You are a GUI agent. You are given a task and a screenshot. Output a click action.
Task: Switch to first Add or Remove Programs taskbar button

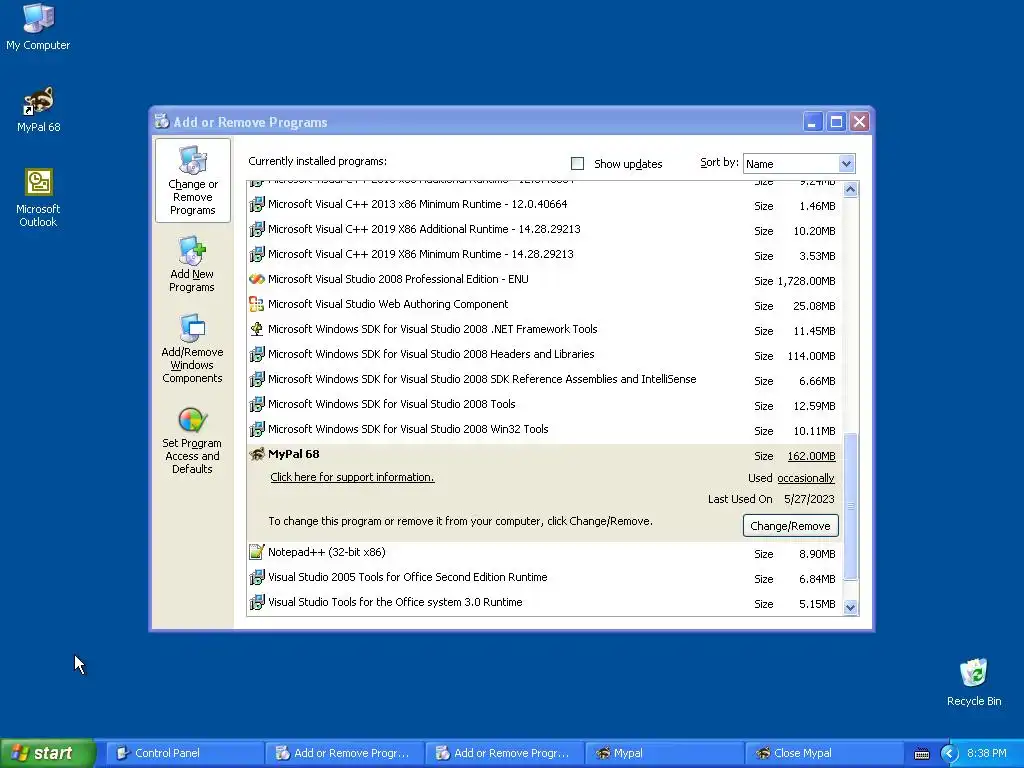345,754
